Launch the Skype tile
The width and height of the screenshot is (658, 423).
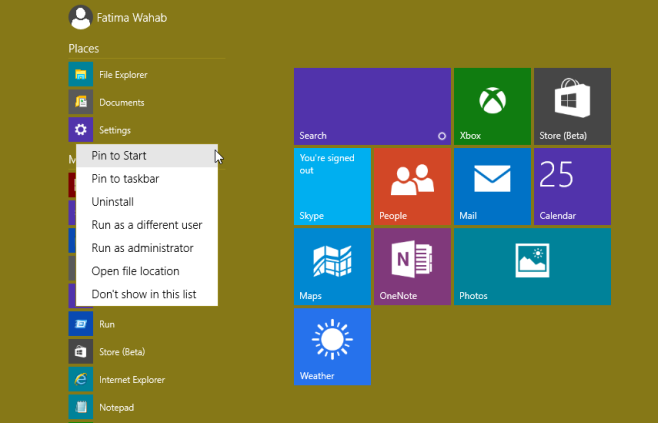[x=332, y=186]
